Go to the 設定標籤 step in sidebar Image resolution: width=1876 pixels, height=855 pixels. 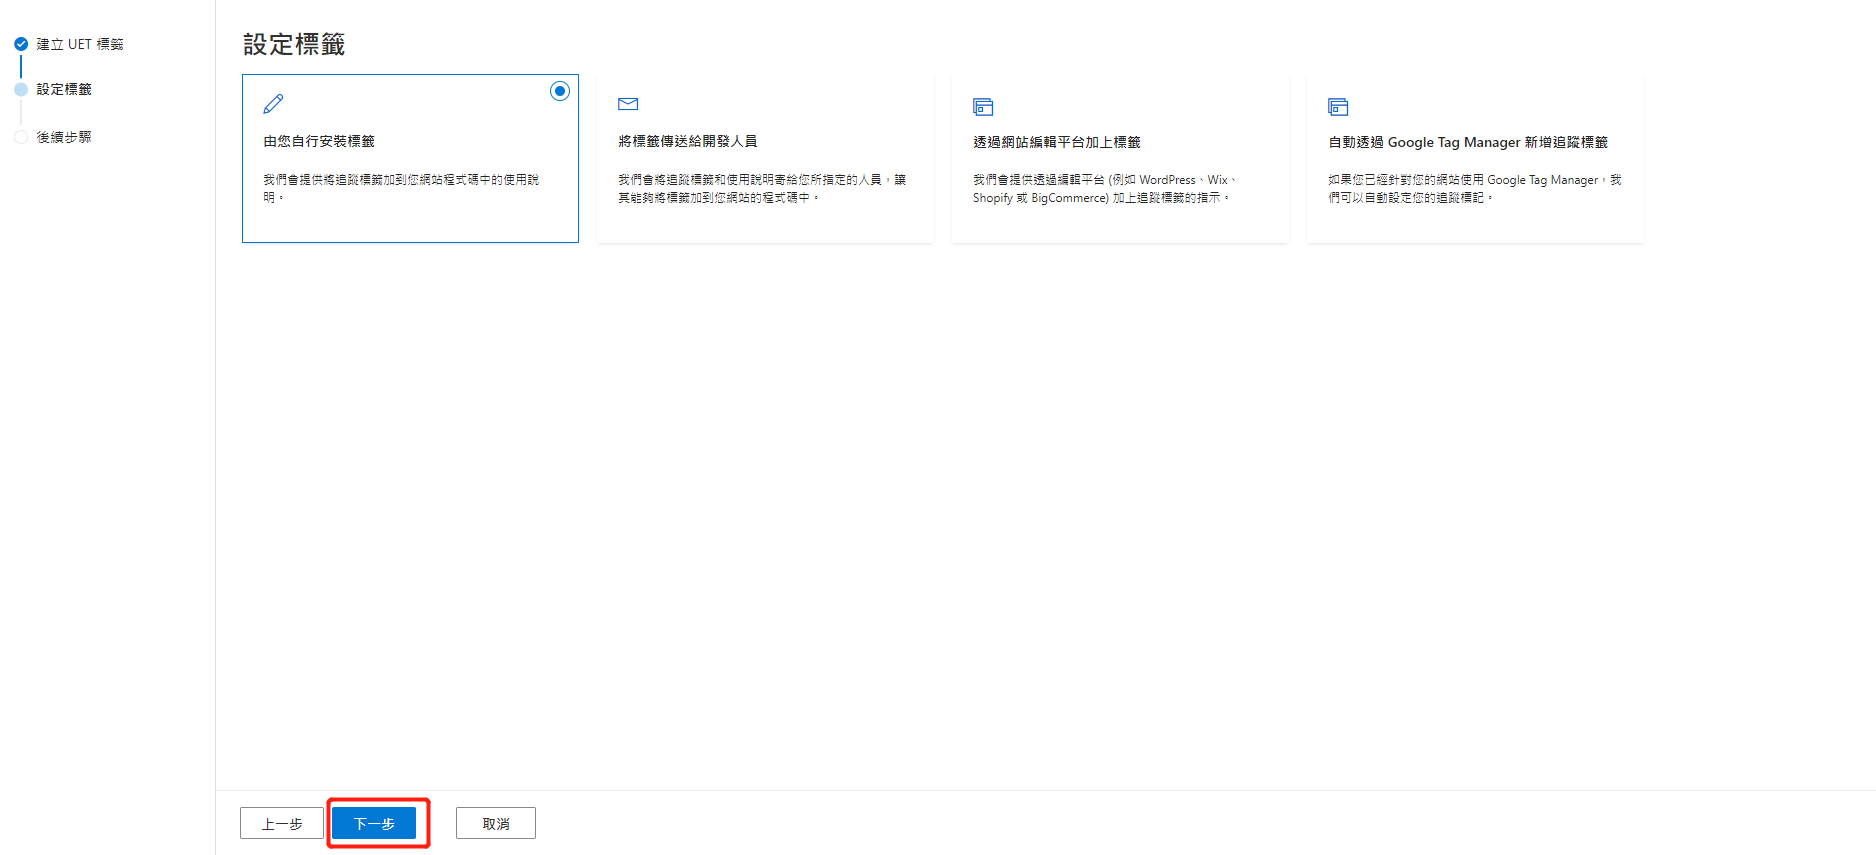click(x=64, y=89)
